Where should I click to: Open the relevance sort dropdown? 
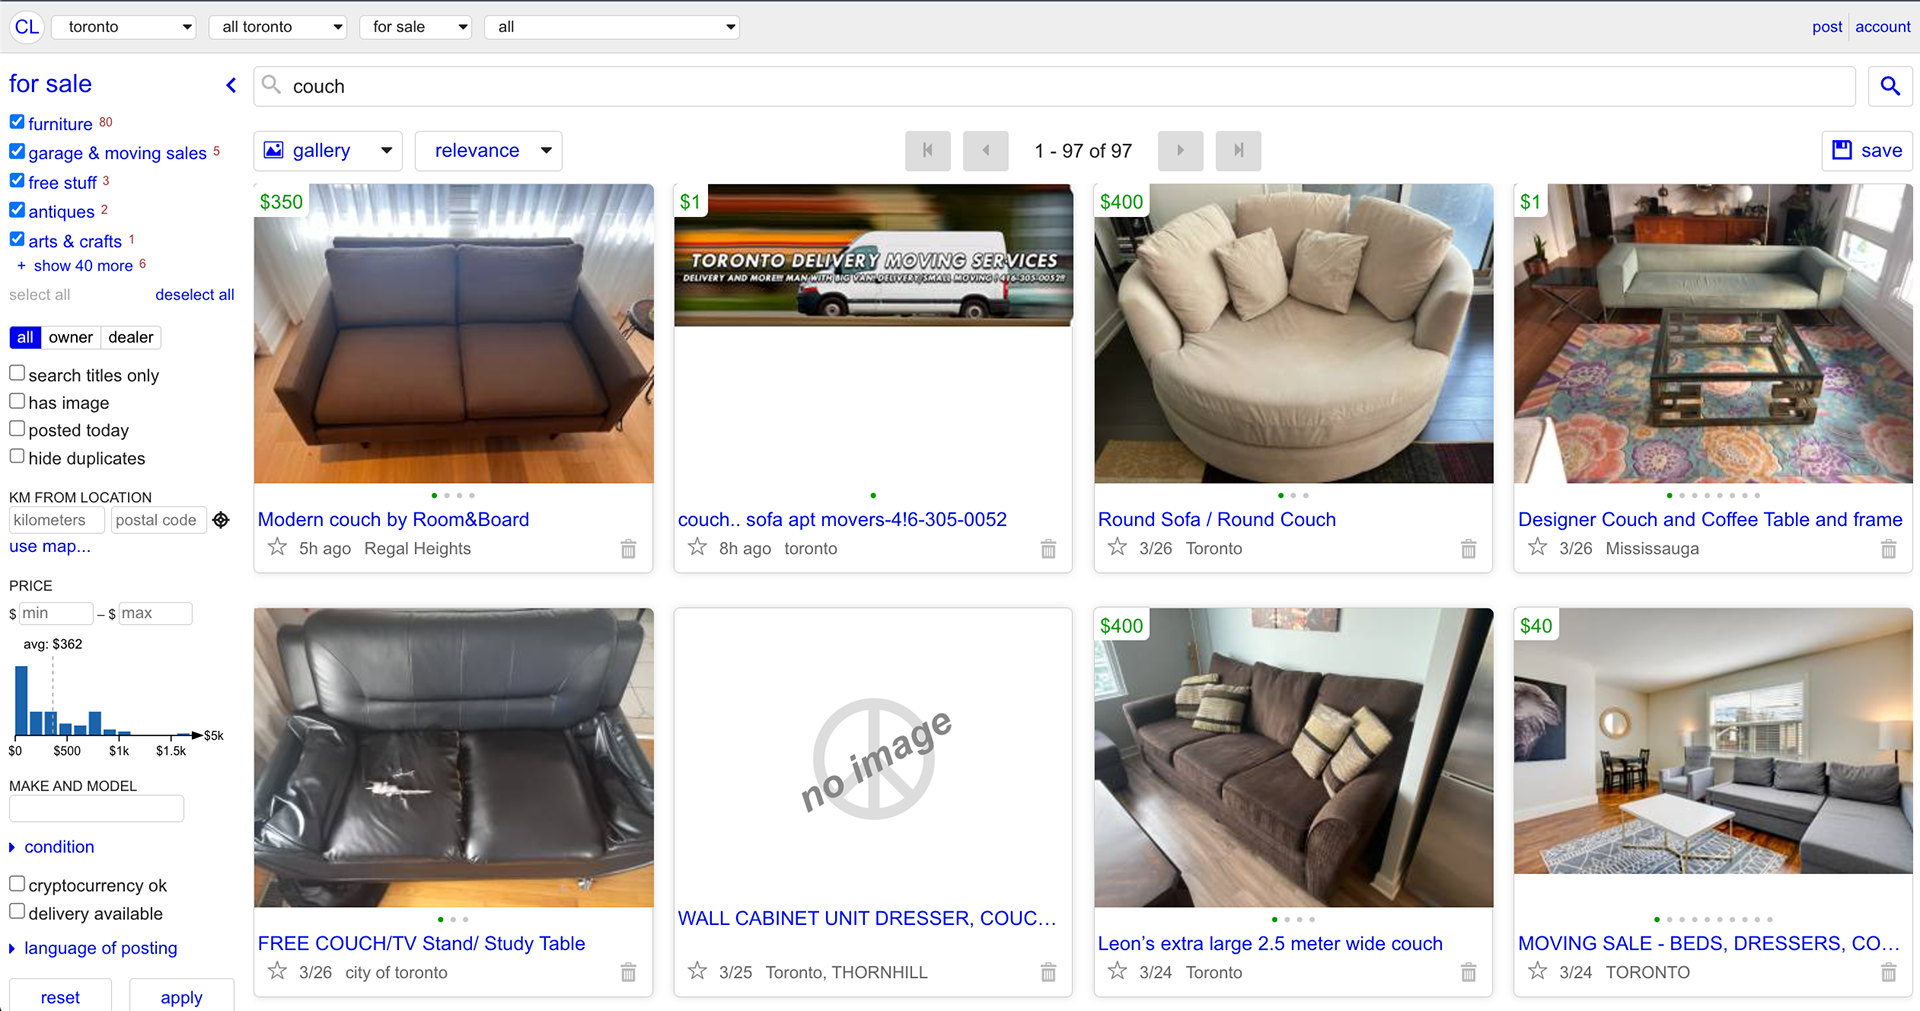(x=489, y=151)
